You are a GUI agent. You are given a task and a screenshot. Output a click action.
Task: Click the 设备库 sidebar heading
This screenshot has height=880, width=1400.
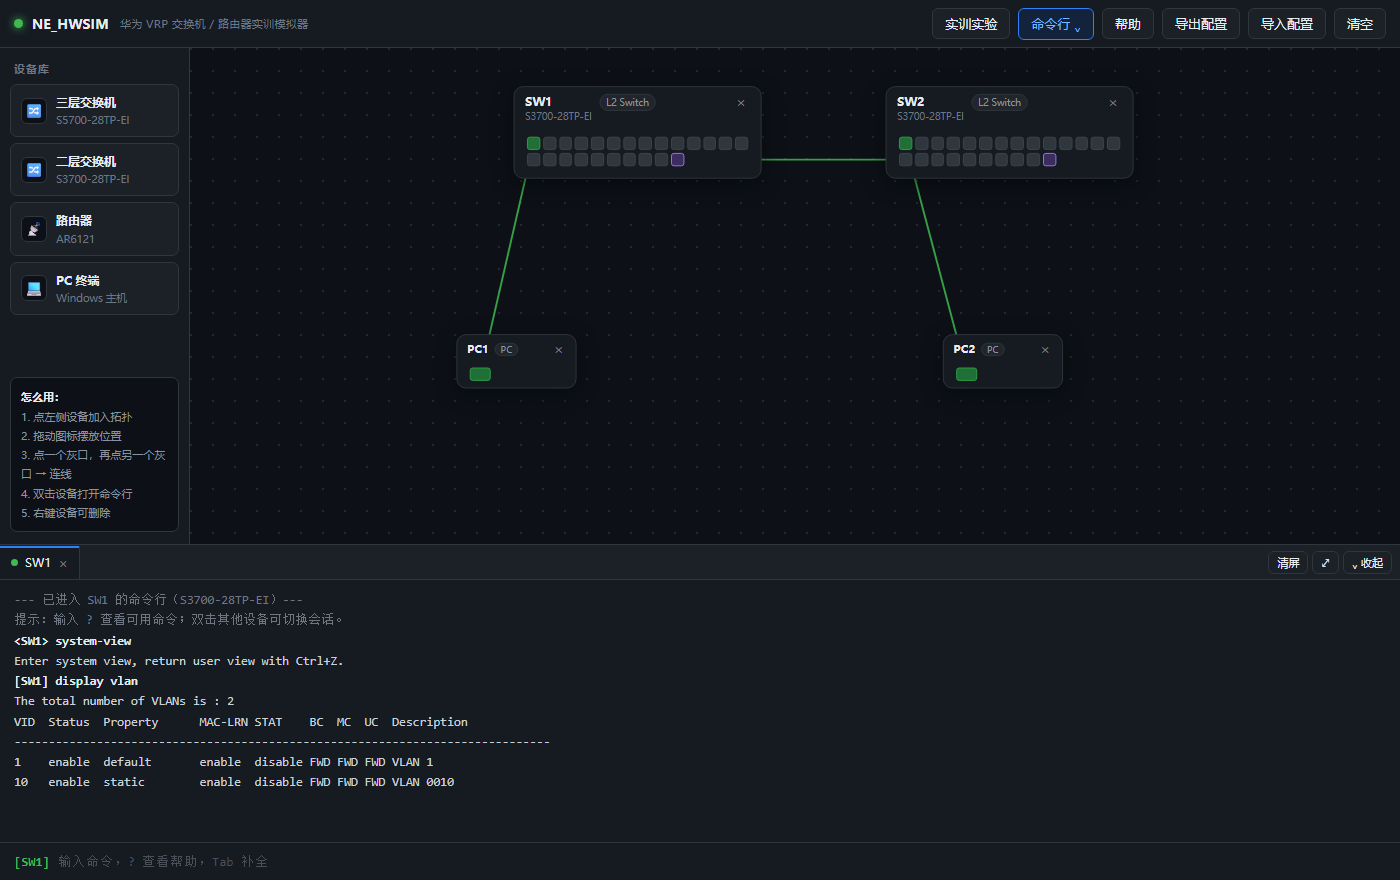point(31,69)
